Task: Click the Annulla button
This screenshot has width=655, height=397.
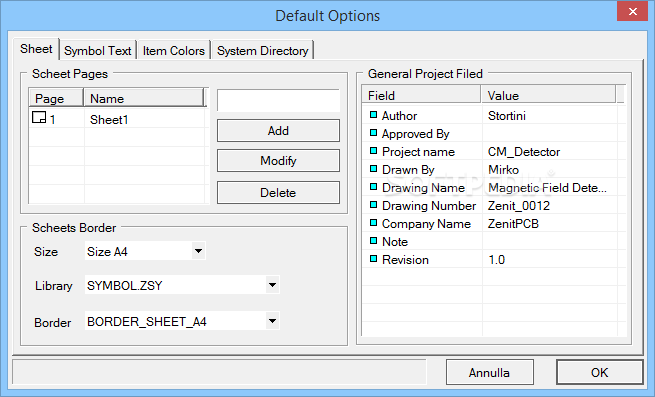Action: point(490,372)
